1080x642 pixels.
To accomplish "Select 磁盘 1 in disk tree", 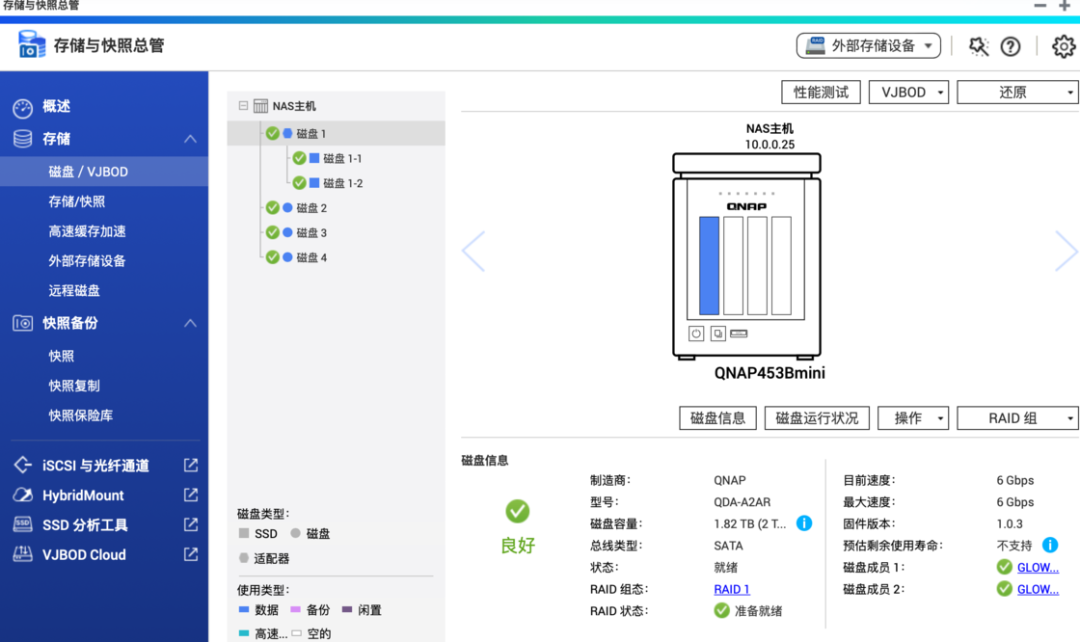I will coord(336,133).
